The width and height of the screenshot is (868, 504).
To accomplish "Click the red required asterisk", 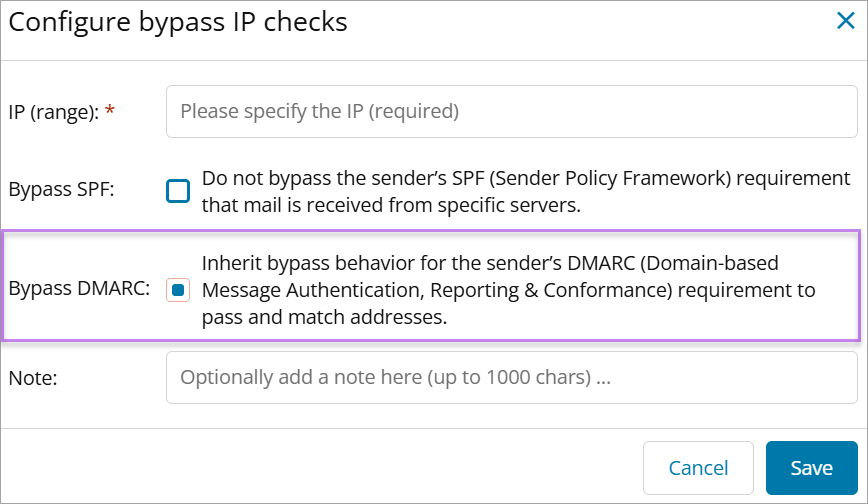I will pos(110,112).
